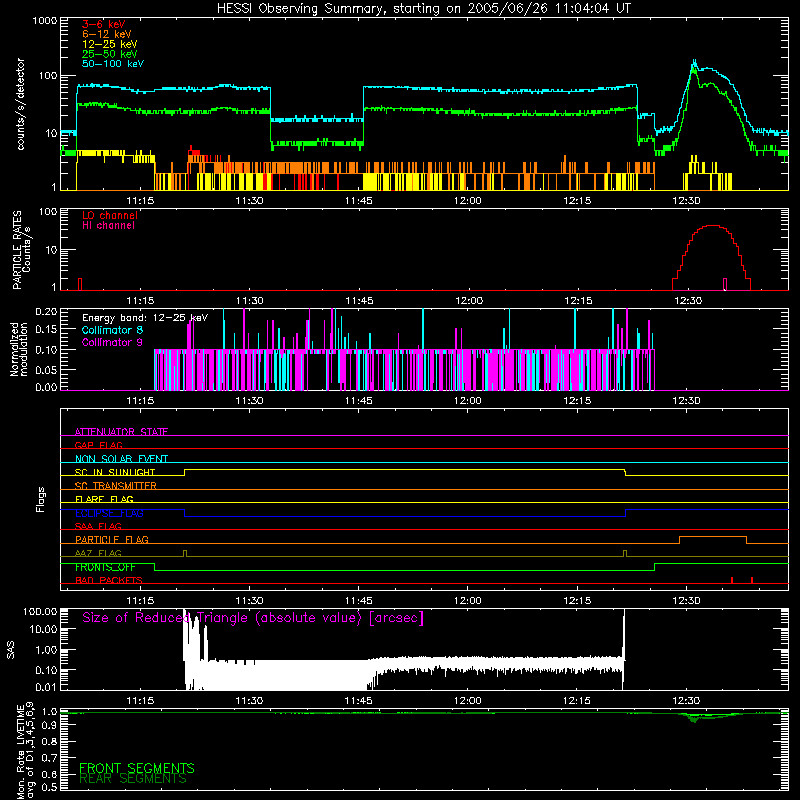Click the 12:00 tick label in flags plot

(468, 601)
